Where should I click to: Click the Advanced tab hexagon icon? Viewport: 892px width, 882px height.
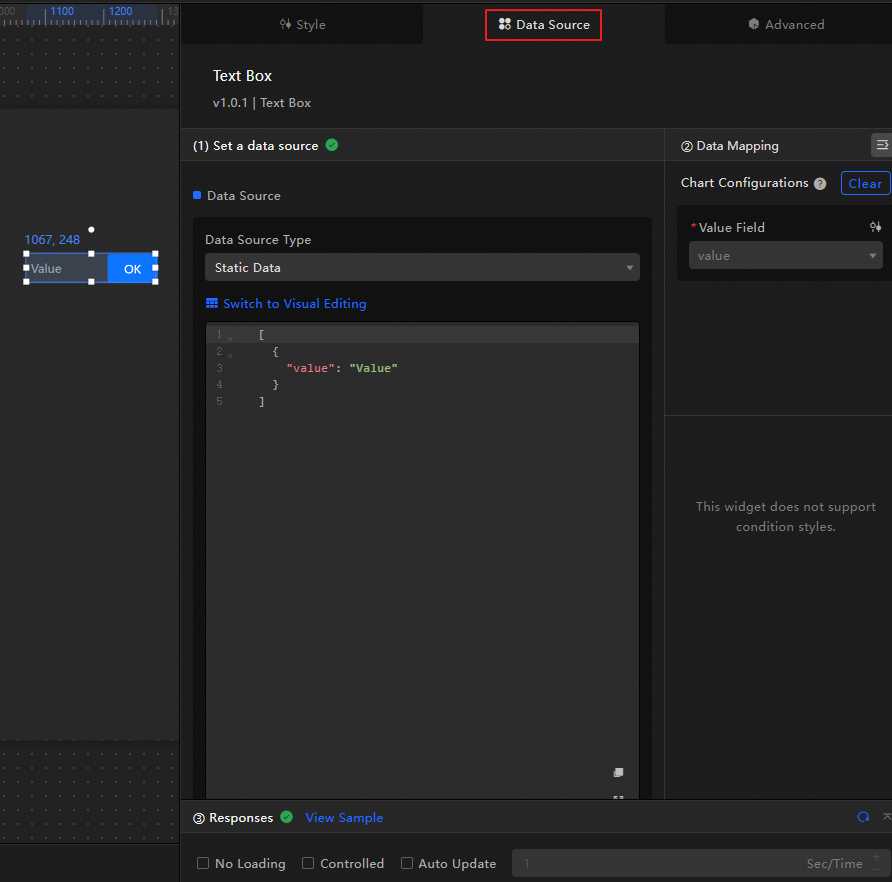(x=754, y=24)
